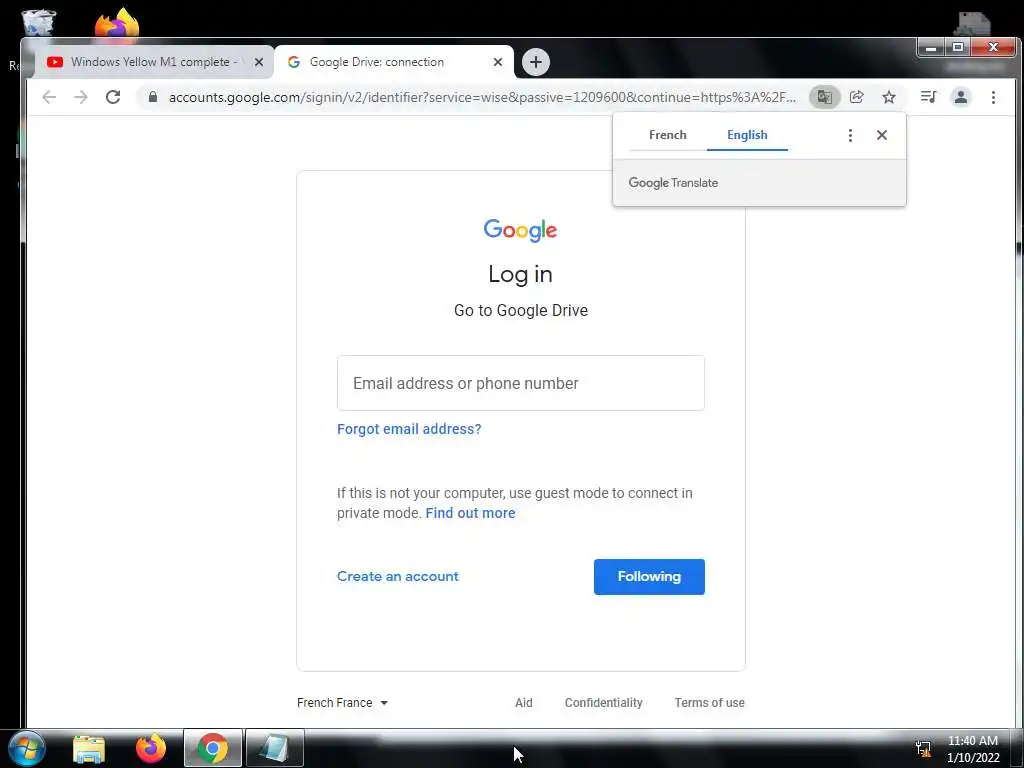Click the padlock site info icon
The image size is (1024, 768).
(x=153, y=97)
